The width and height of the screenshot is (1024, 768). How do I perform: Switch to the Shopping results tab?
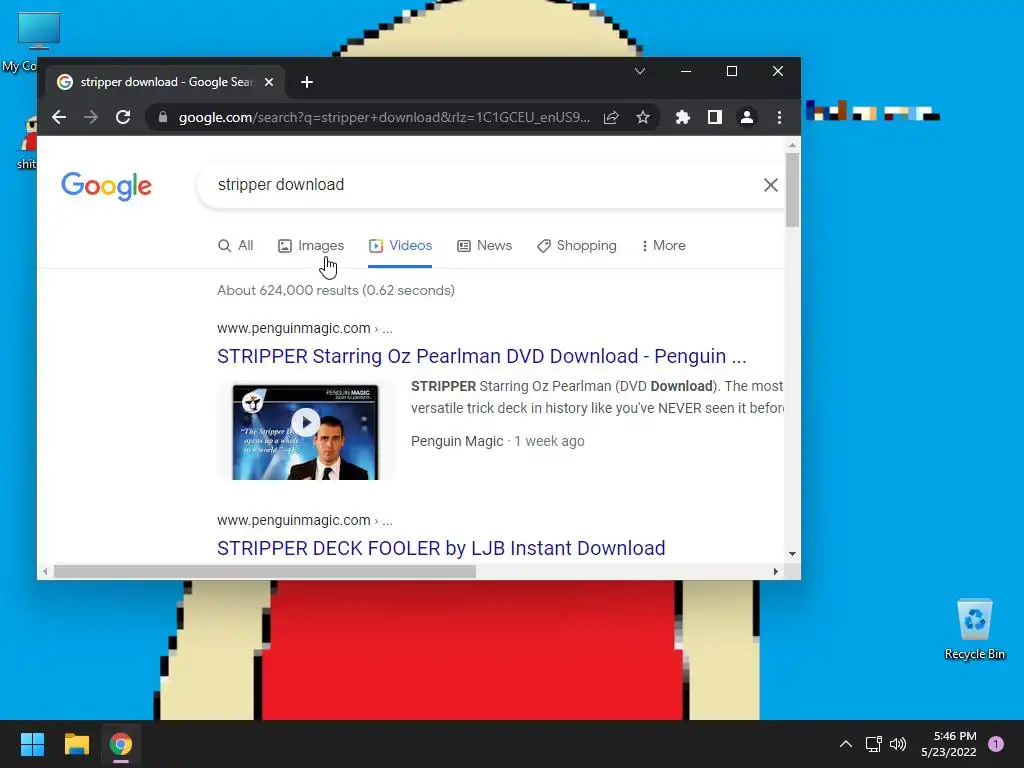coord(577,246)
